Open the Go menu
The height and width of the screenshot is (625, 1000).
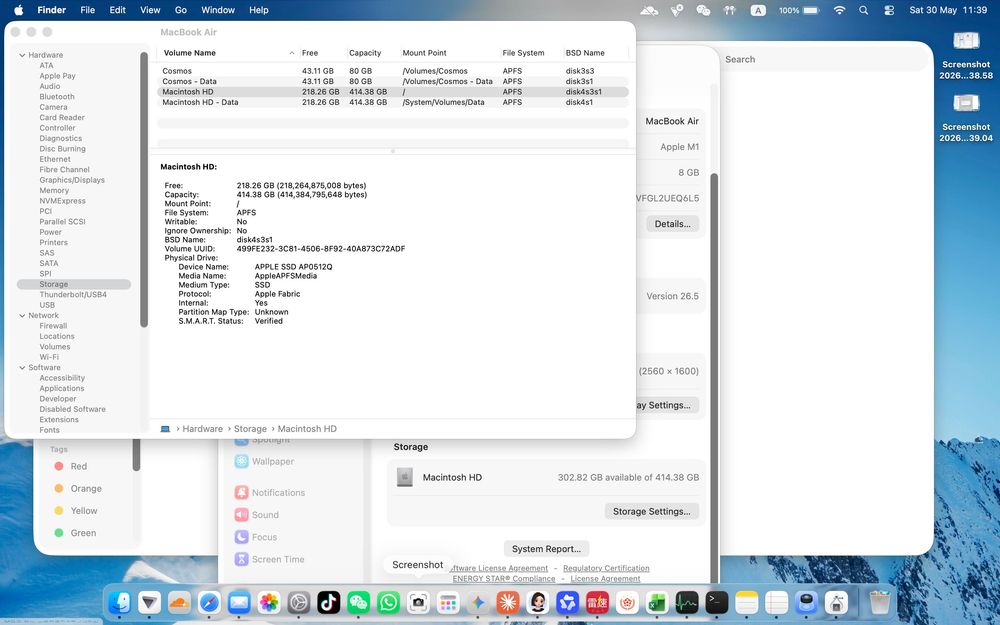click(181, 10)
